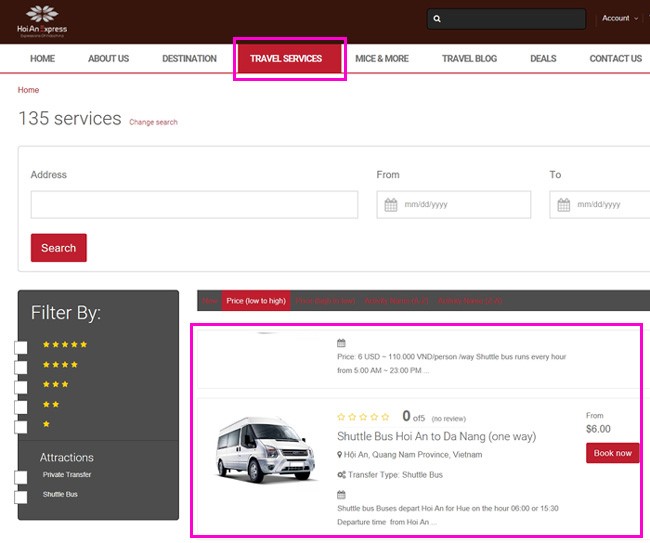Open the MICE & MORE menu

pos(382,58)
